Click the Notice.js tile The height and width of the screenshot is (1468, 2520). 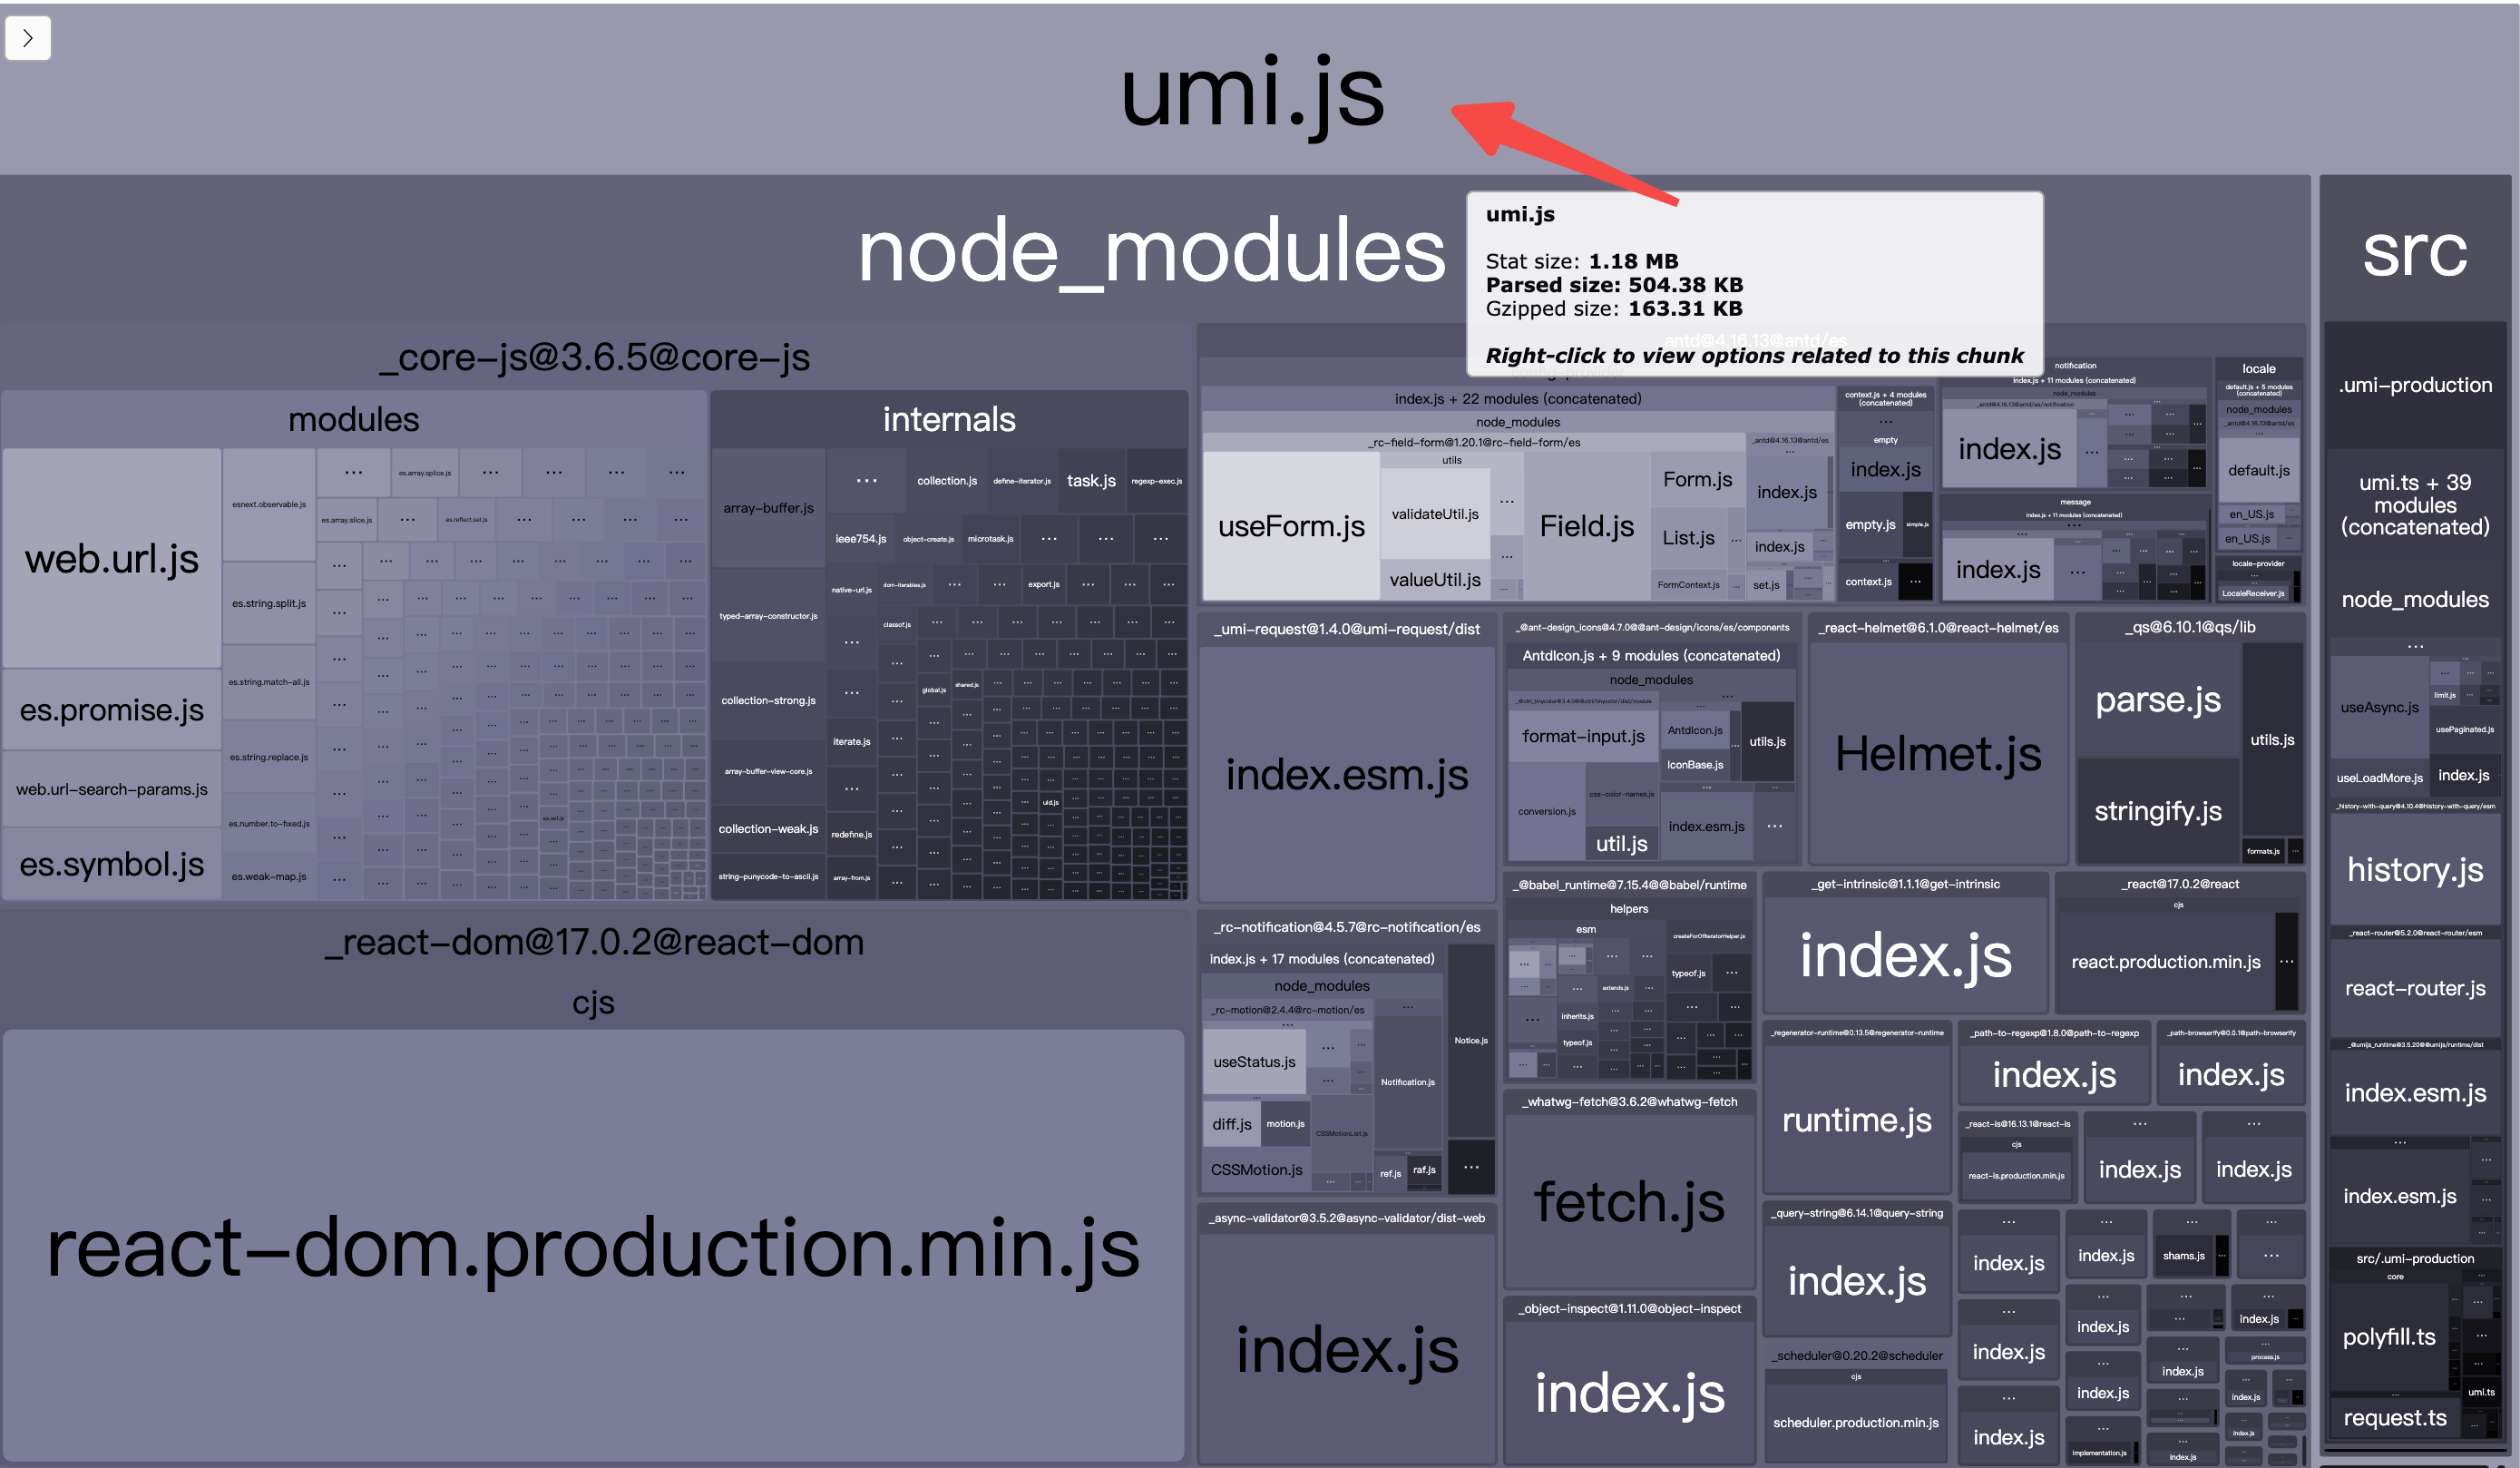1470,1040
